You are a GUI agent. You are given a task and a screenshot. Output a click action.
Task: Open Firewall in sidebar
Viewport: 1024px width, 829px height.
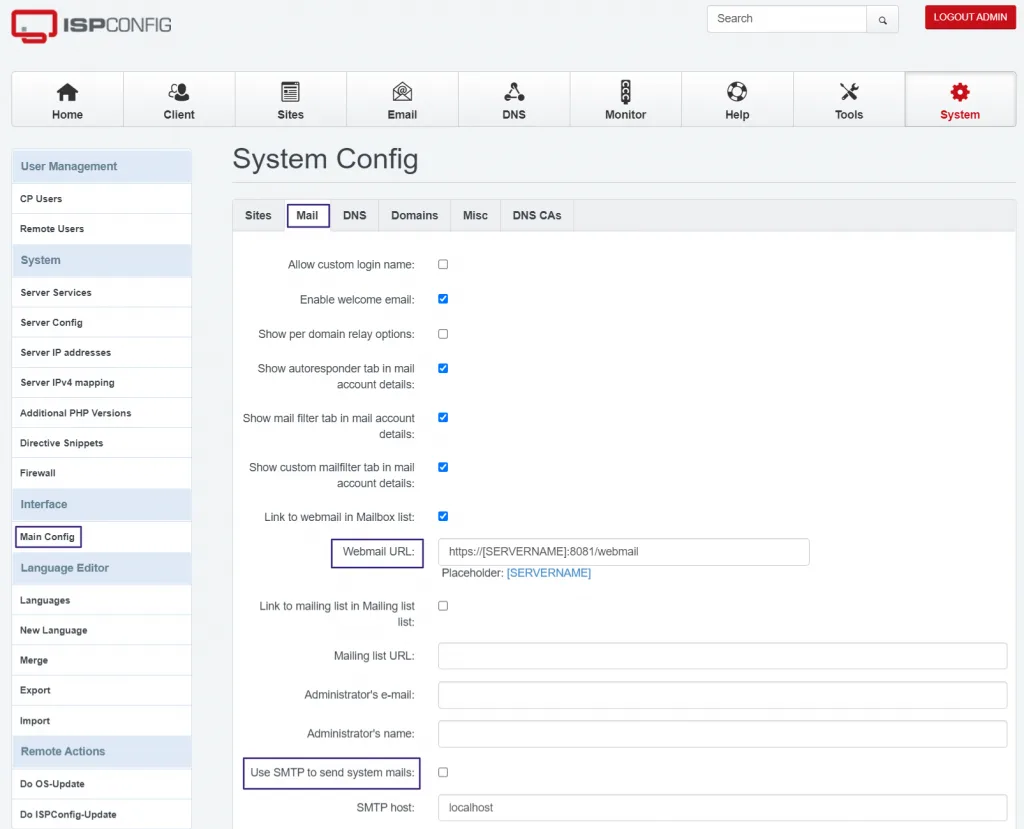101,473
